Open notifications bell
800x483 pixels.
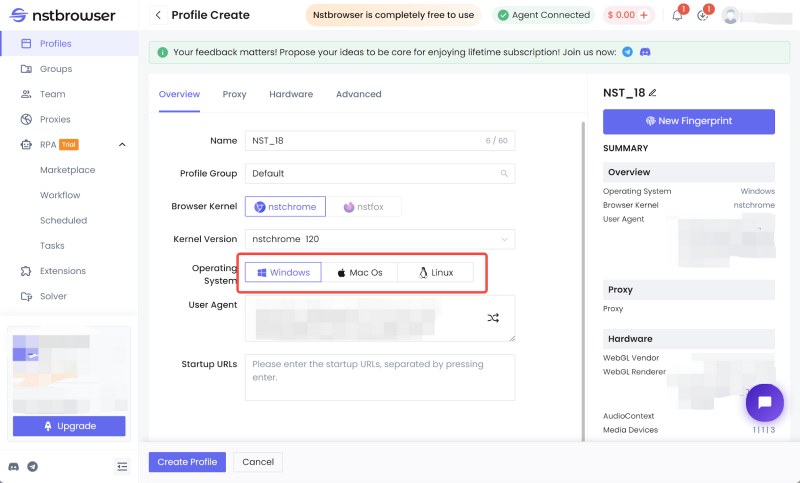(677, 16)
